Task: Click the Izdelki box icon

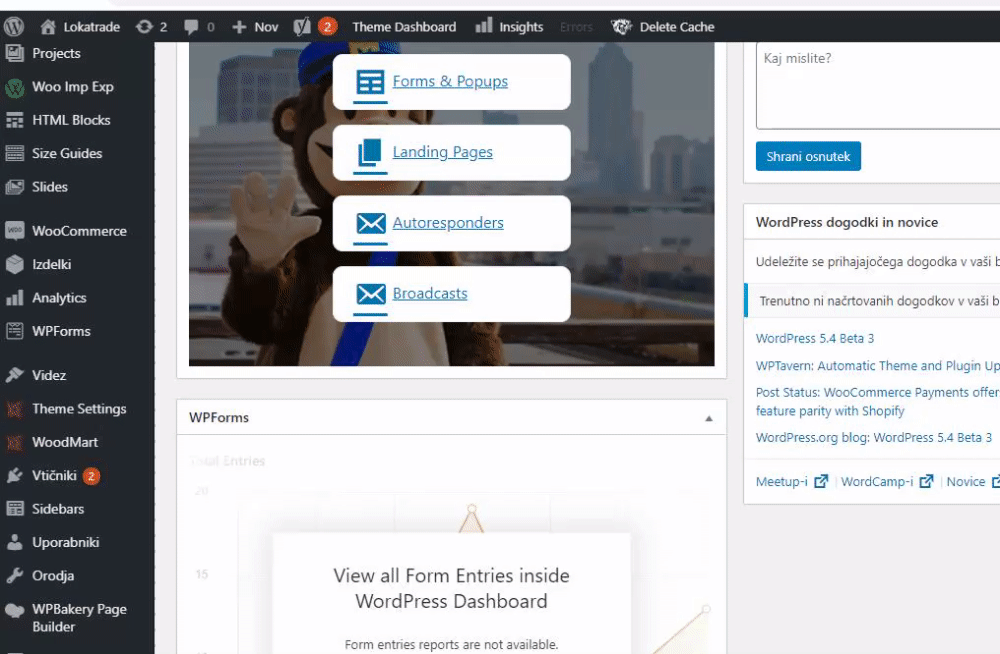Action: [15, 264]
